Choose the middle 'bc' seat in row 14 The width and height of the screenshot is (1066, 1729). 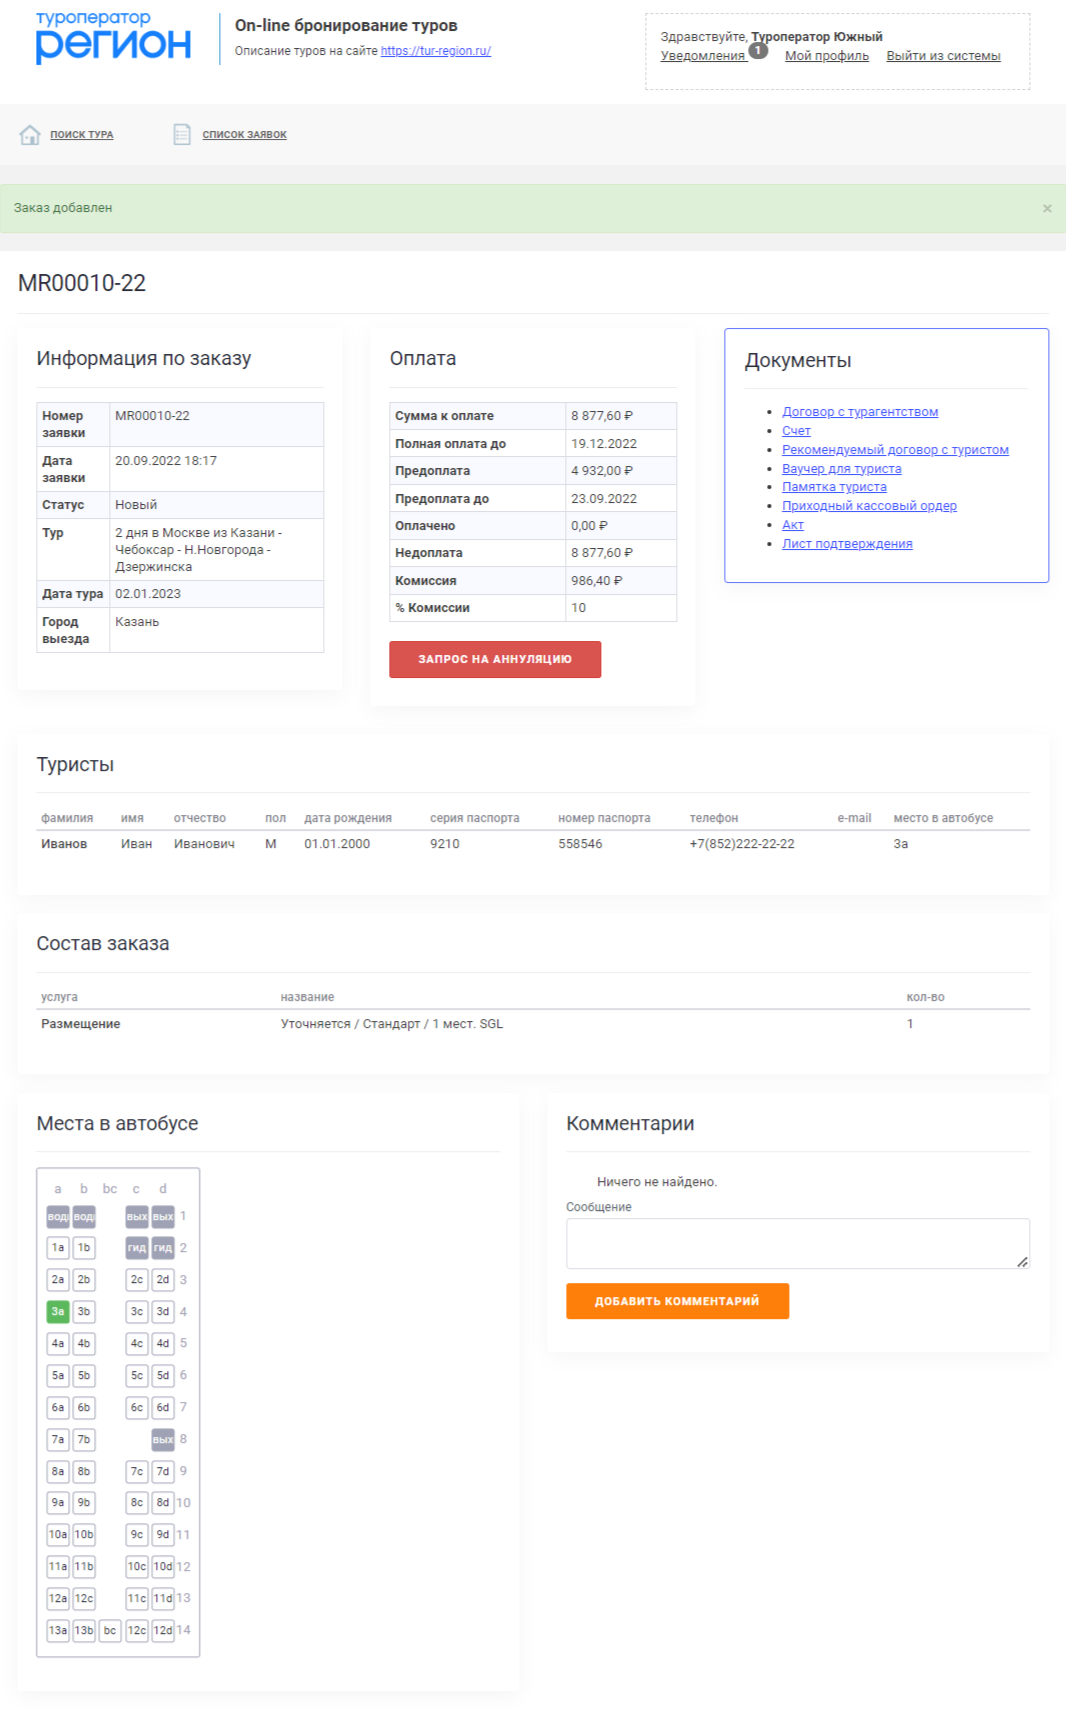click(110, 1630)
